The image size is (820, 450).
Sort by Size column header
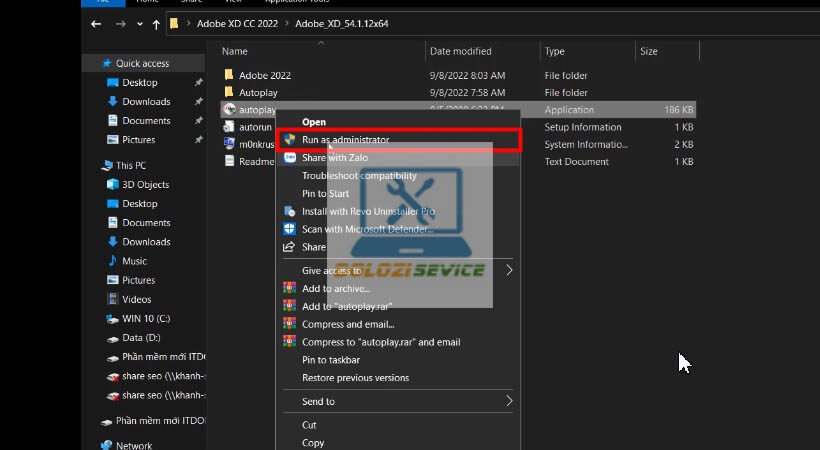click(648, 51)
